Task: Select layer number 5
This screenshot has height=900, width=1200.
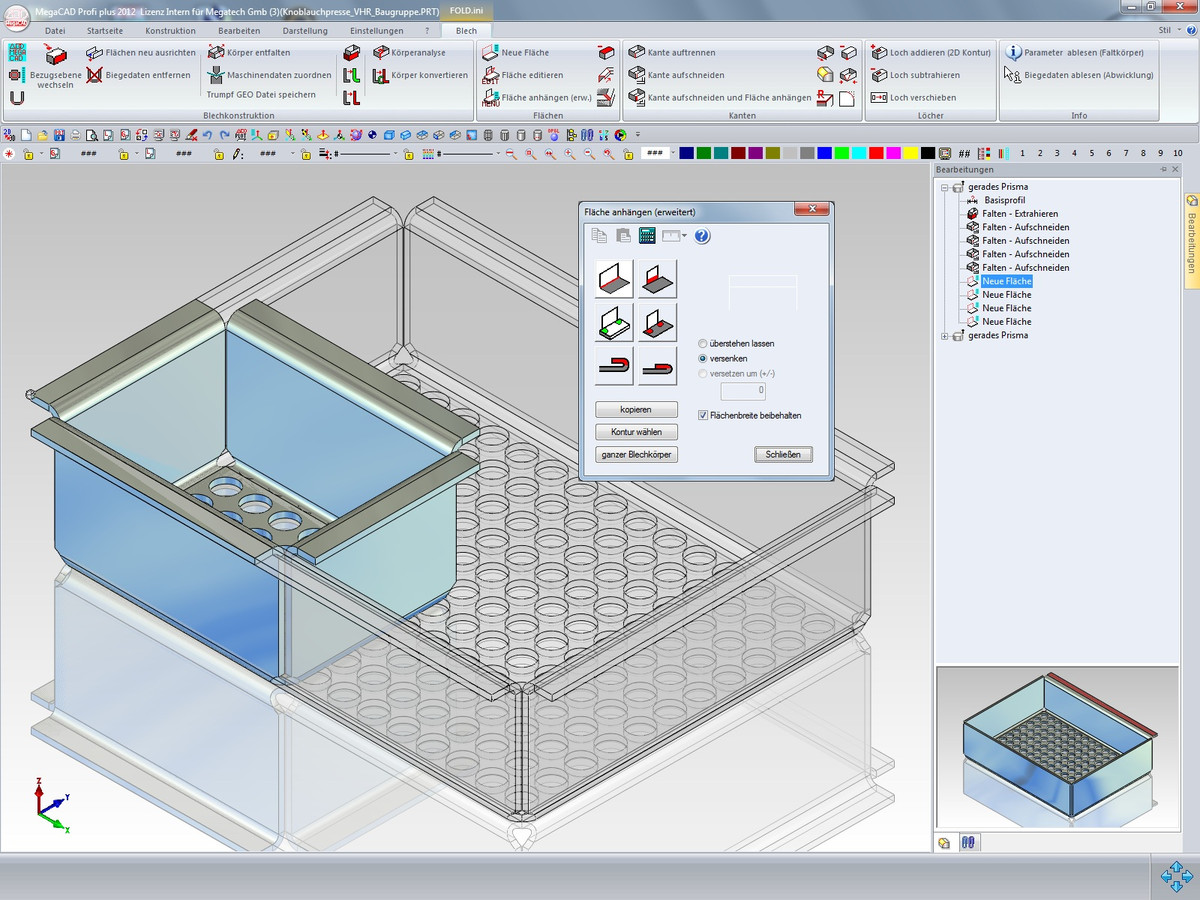Action: pyautogui.click(x=1092, y=153)
